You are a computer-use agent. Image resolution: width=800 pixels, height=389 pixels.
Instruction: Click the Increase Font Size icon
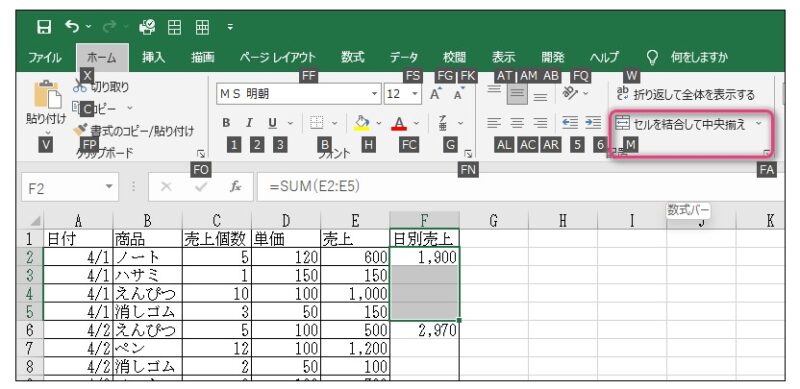pyautogui.click(x=435, y=94)
